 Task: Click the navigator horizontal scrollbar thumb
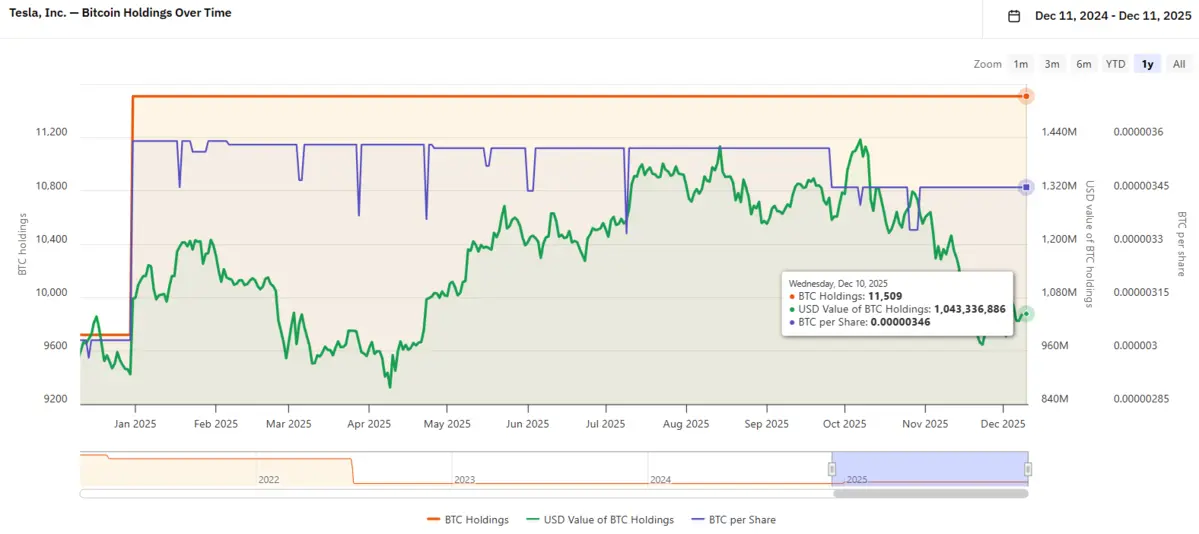pyautogui.click(x=930, y=493)
